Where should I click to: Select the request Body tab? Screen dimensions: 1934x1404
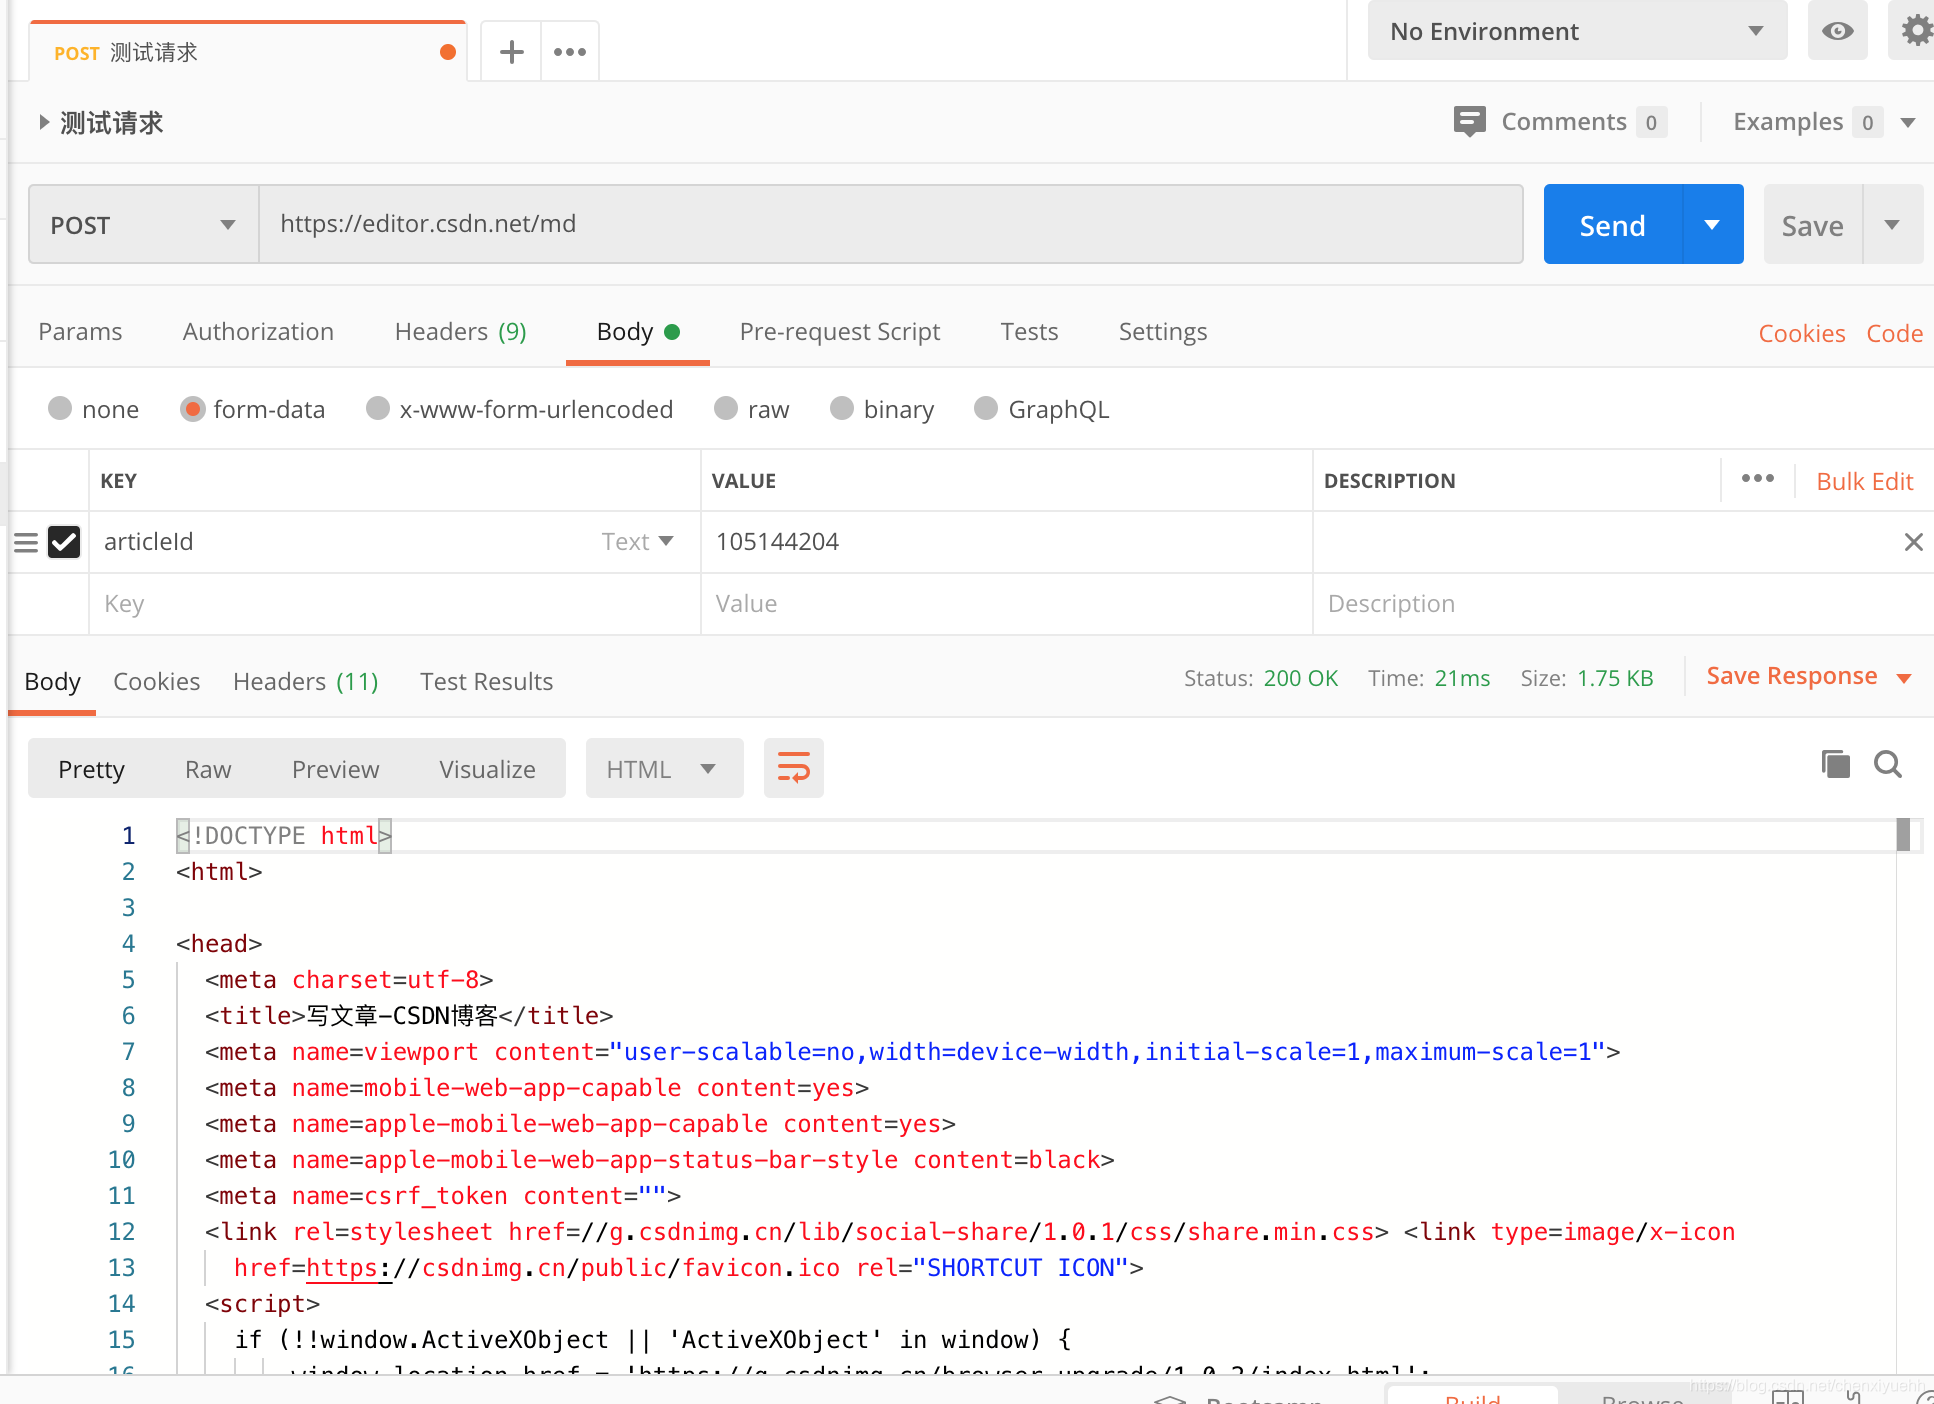coord(637,331)
